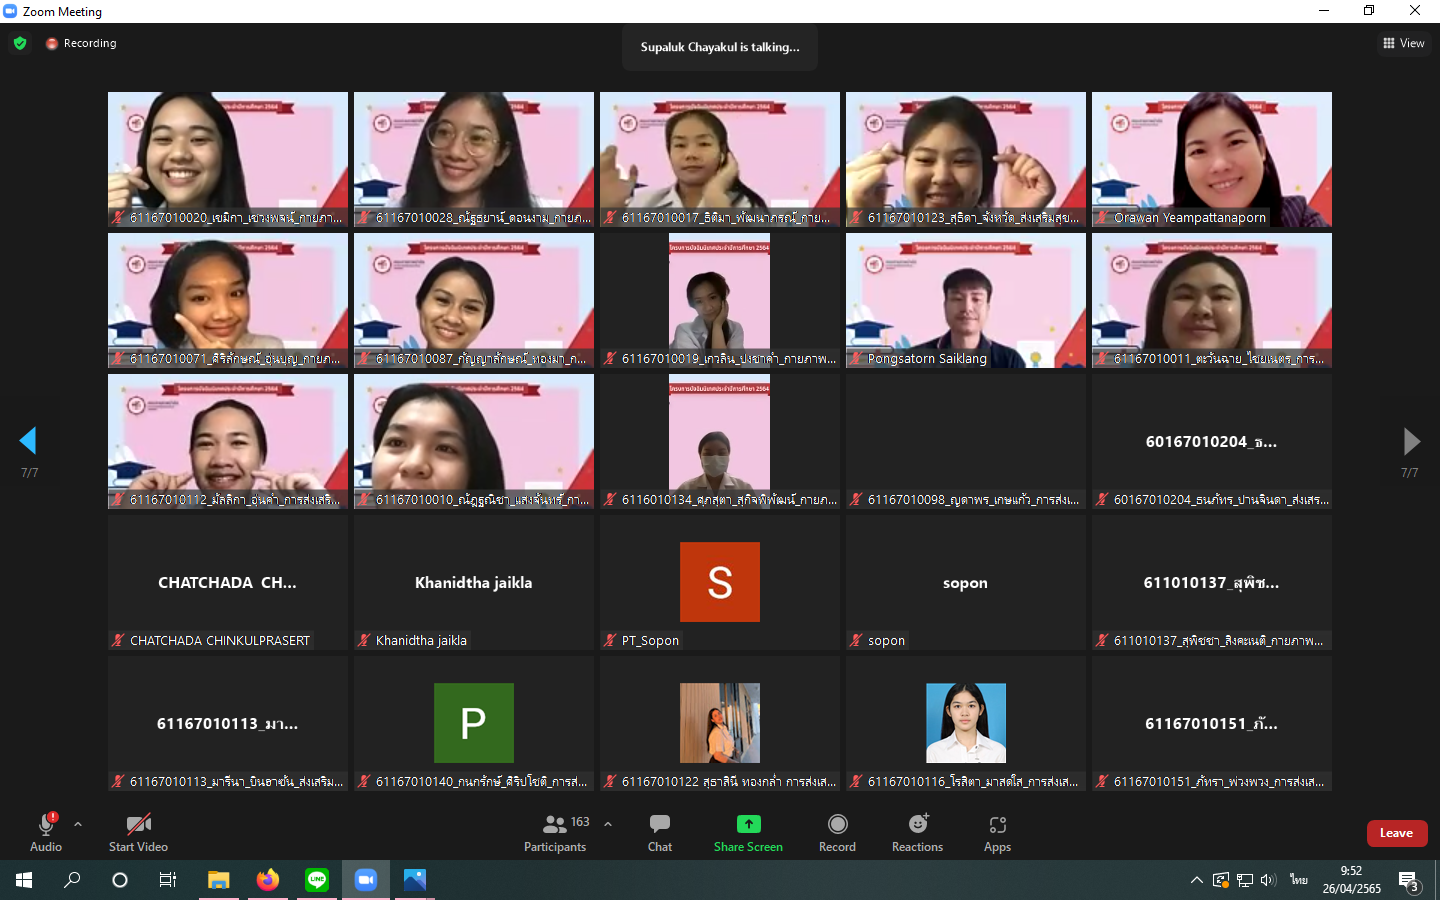Viewport: 1440px width, 900px height.
Task: Expand audio options caret next to Audio
Action: (78, 824)
